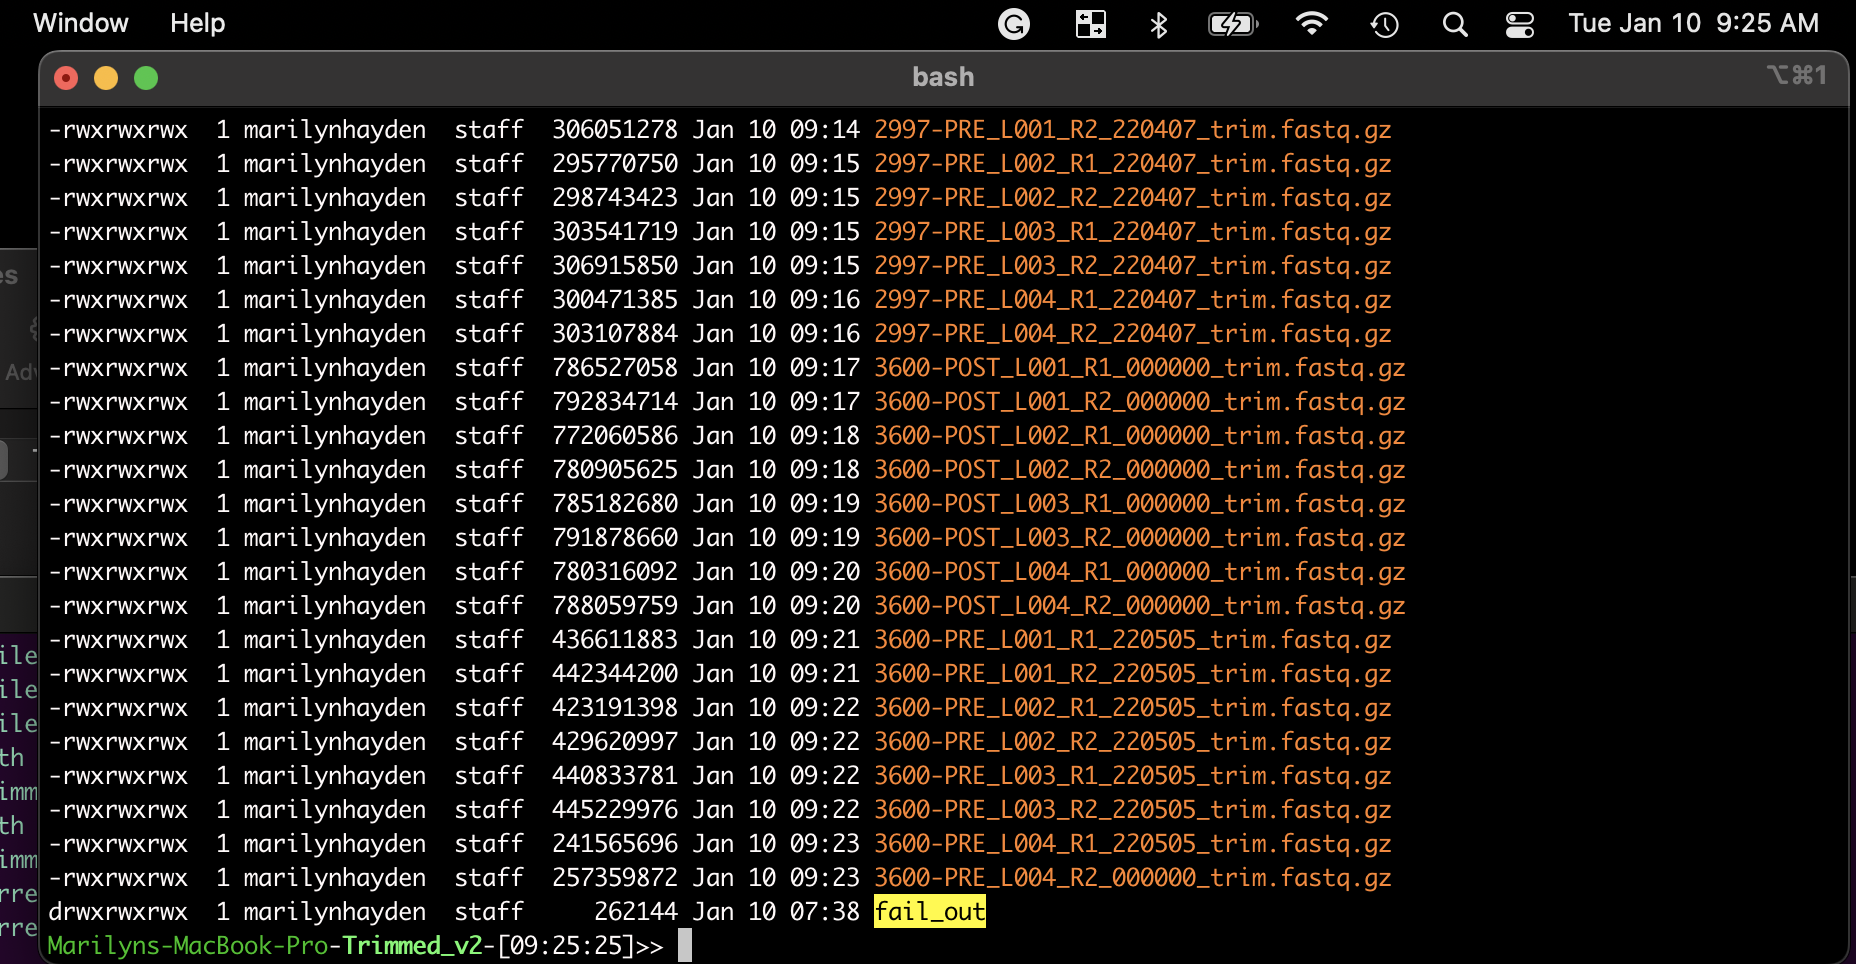
Task: Select file 3600-POST_L001_R1_000000_trim.fastq.gz
Action: pos(1139,367)
